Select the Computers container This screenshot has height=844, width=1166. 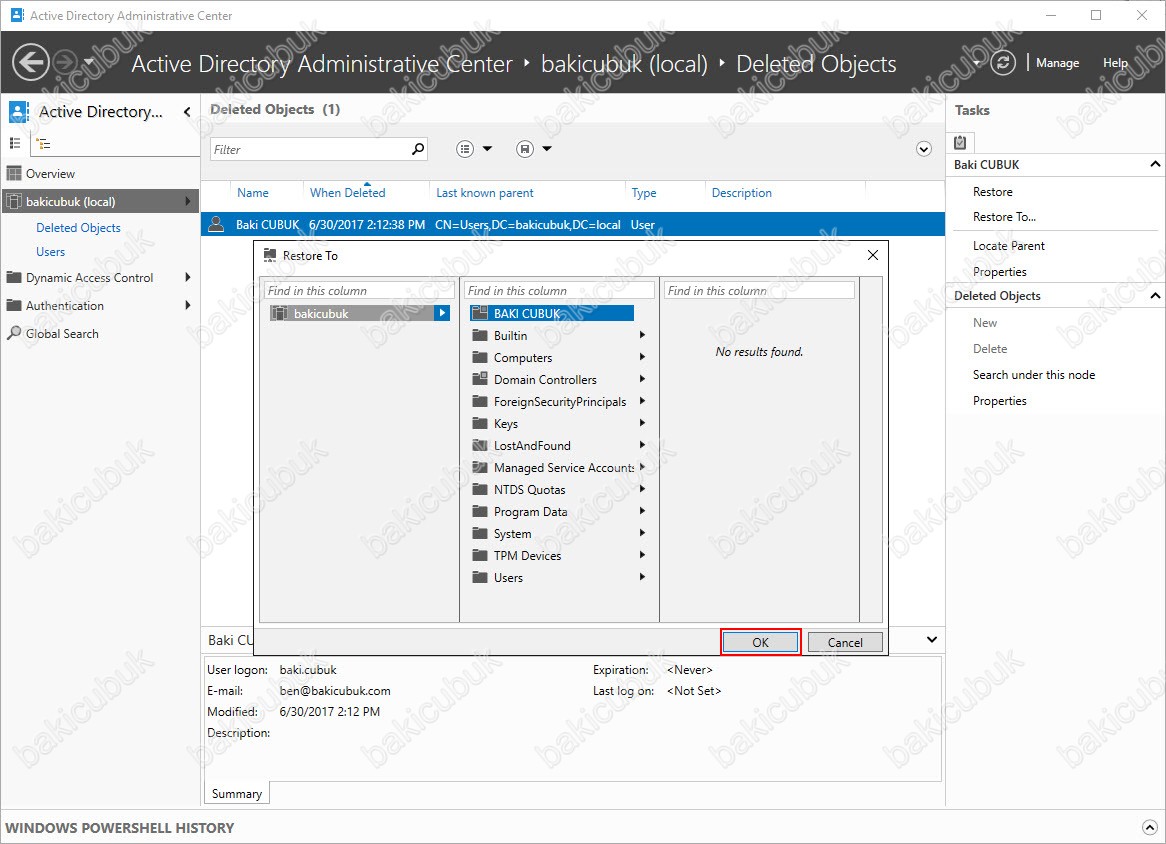pos(523,358)
